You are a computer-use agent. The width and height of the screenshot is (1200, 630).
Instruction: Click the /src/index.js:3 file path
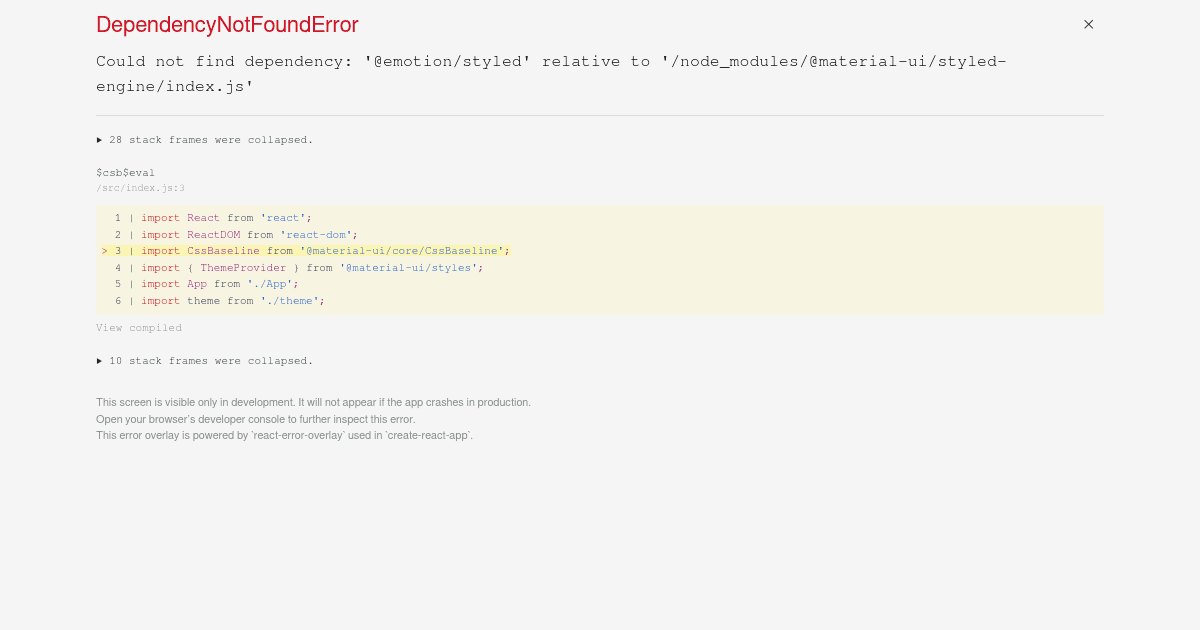[x=140, y=187]
